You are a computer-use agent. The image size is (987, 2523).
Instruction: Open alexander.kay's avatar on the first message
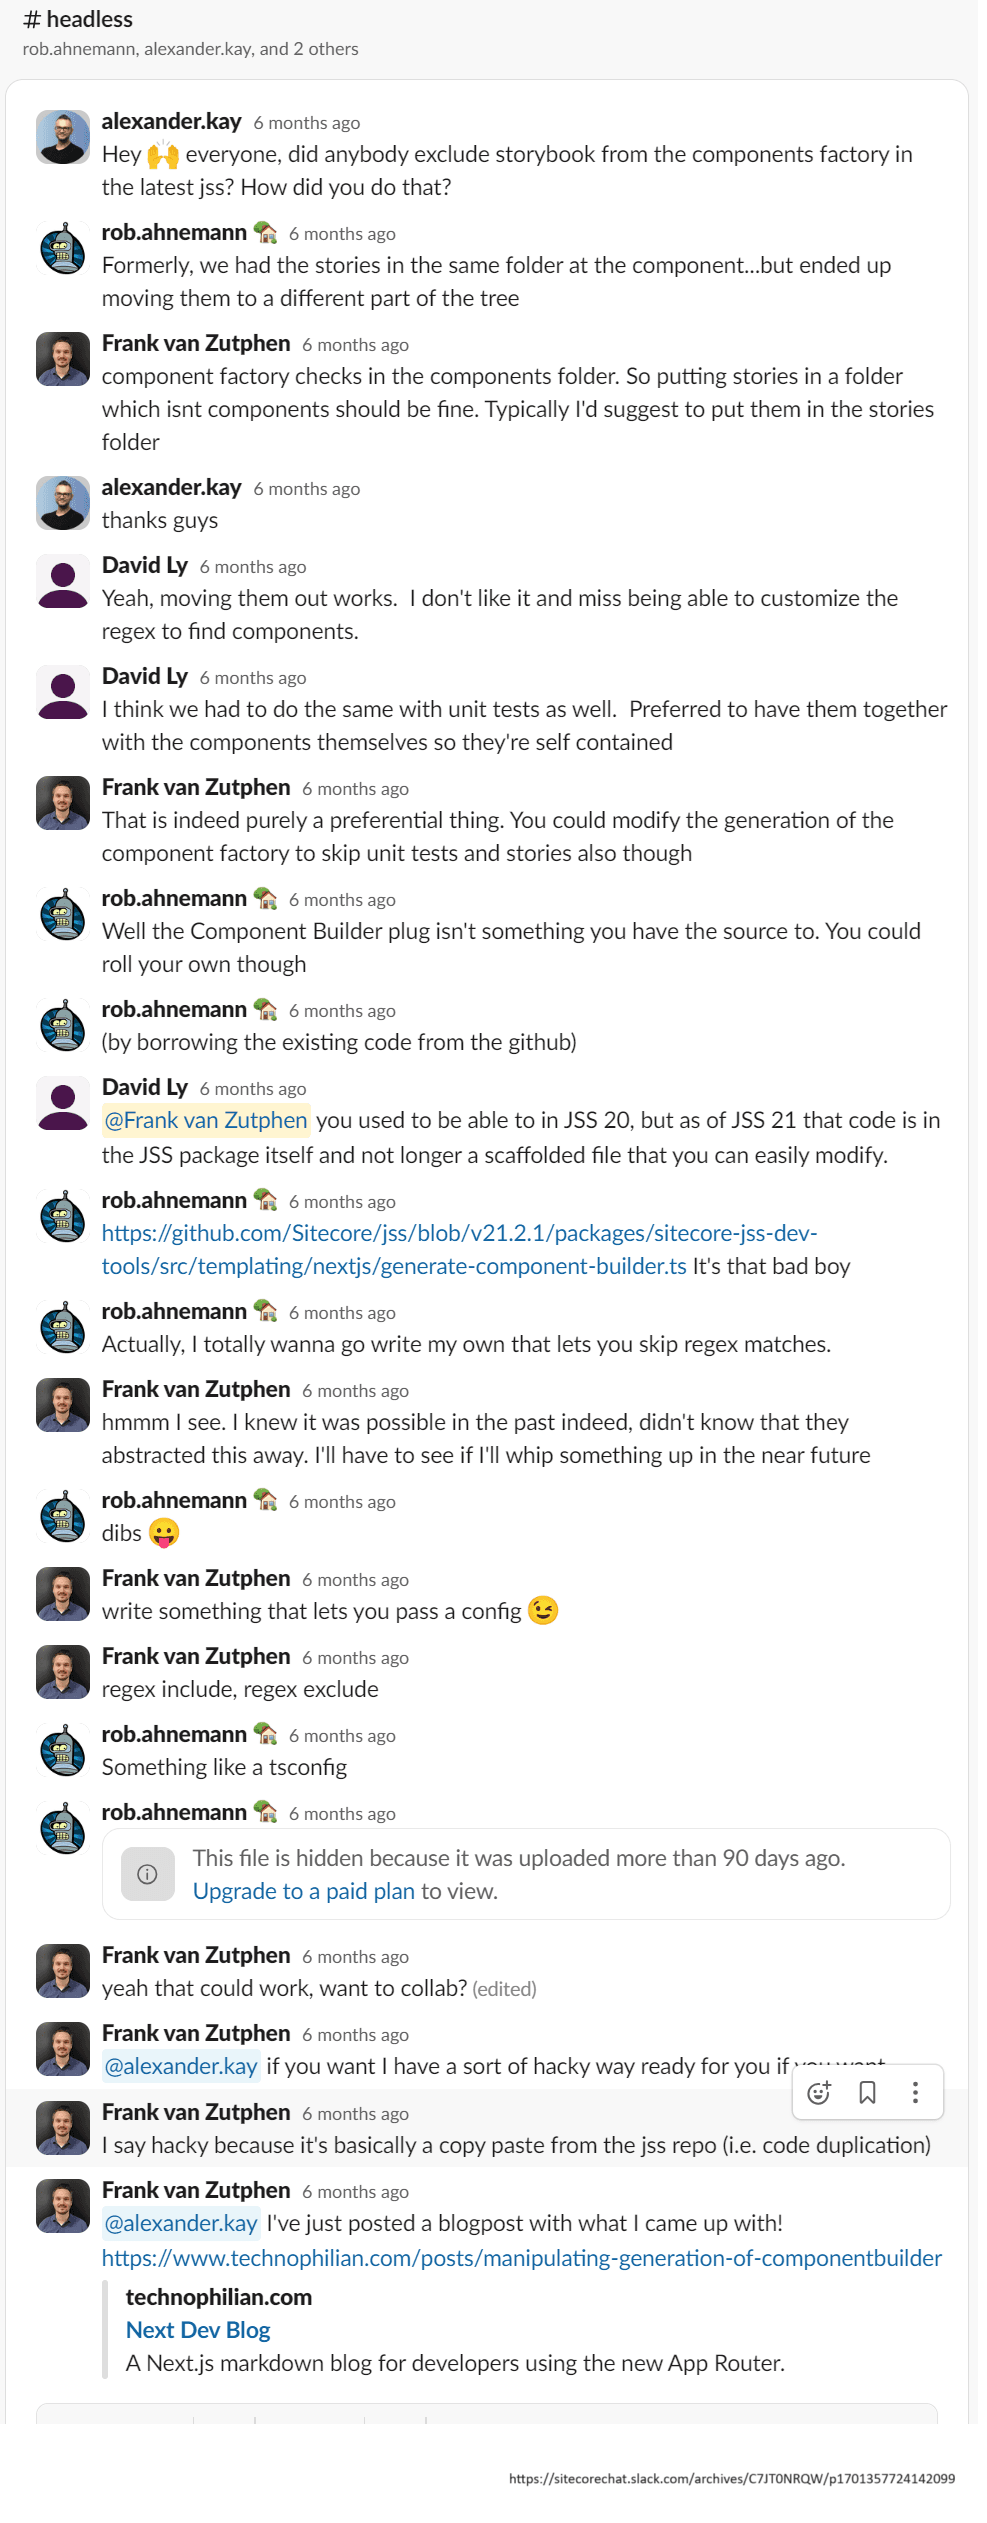tap(63, 137)
